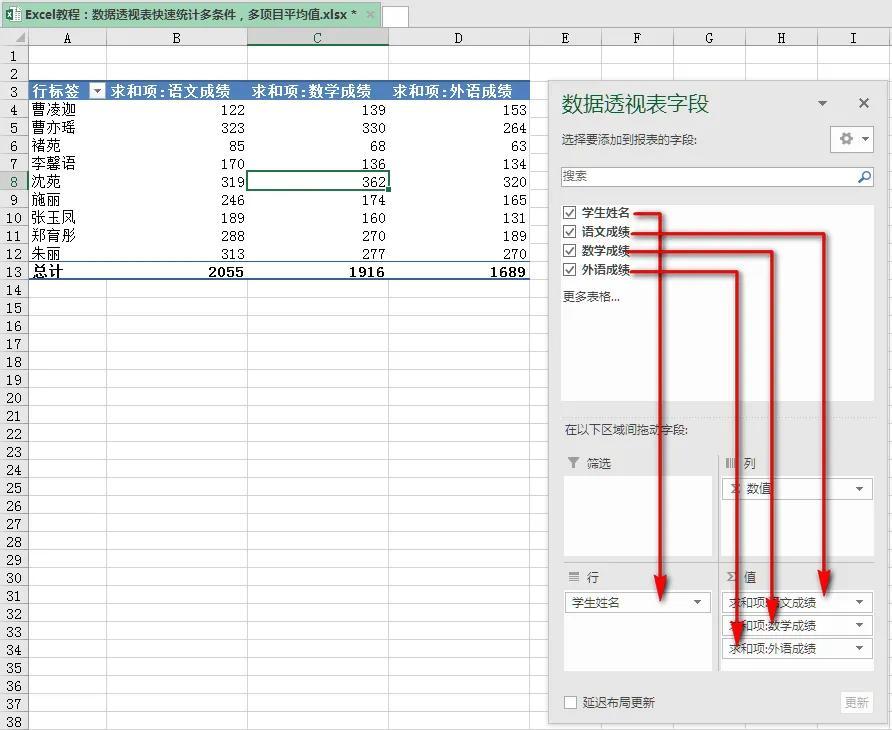Select row 3 header

14,91
